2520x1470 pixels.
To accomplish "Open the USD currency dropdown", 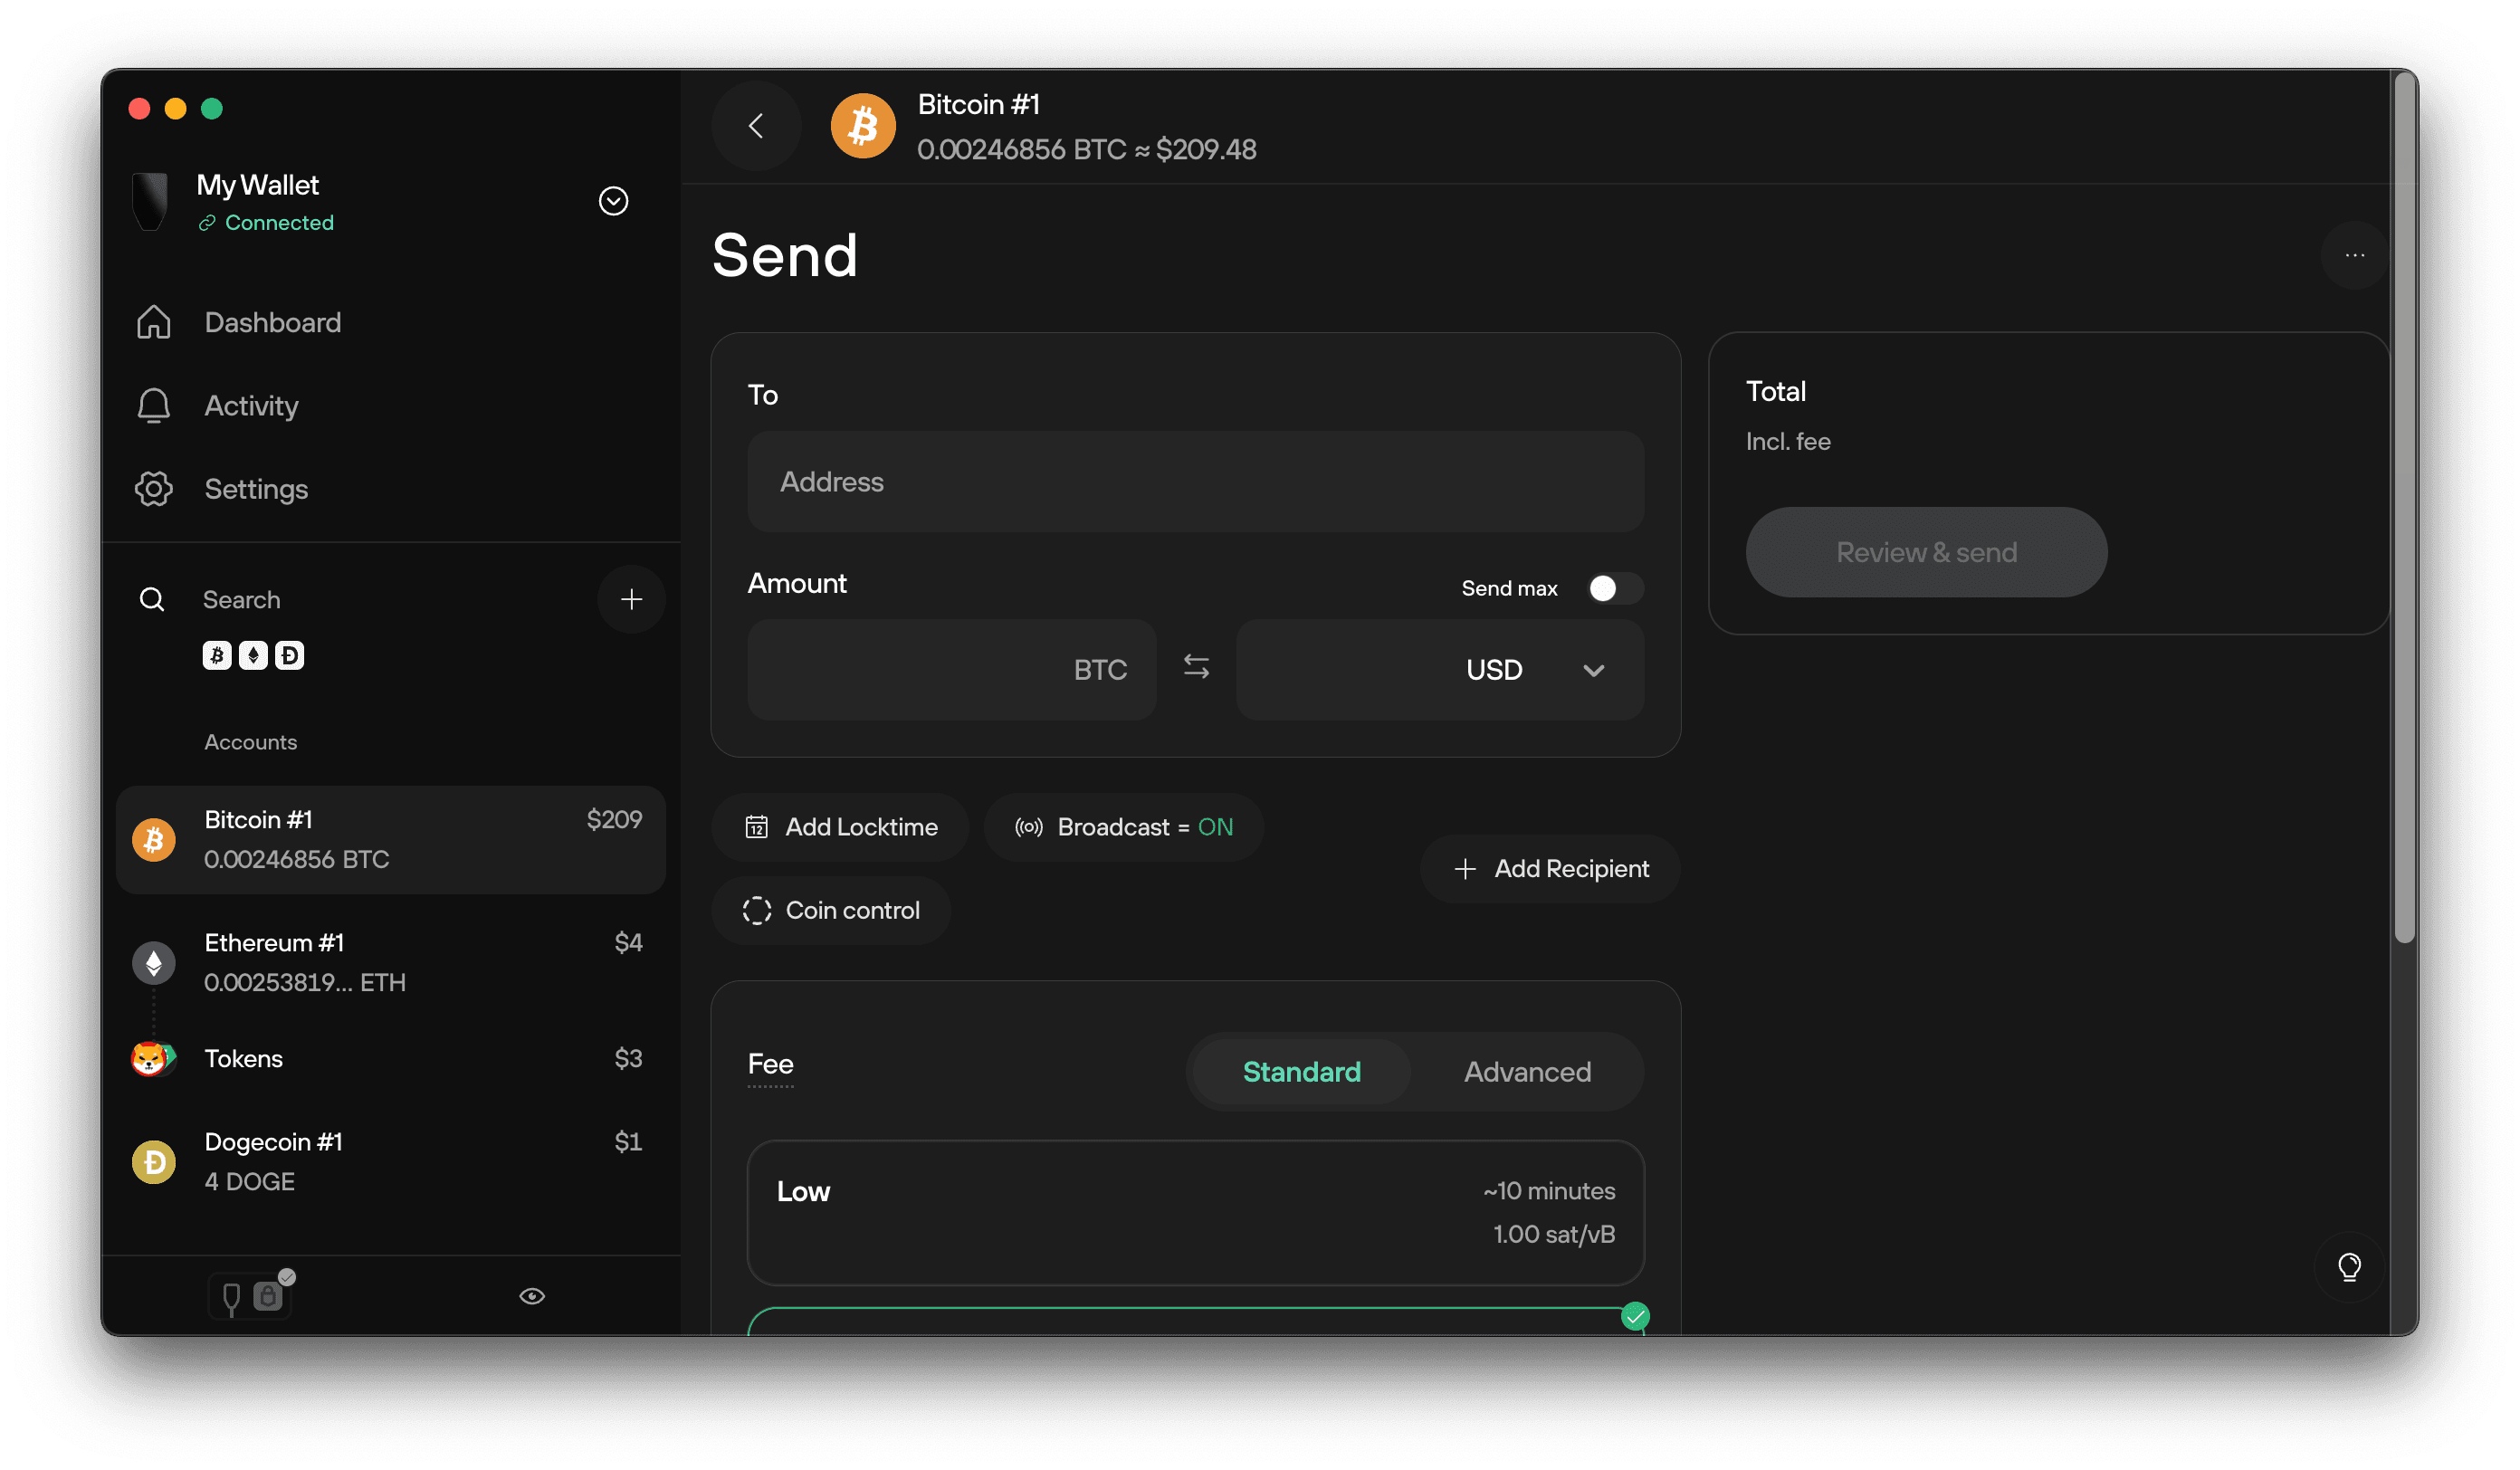I will [x=1594, y=670].
